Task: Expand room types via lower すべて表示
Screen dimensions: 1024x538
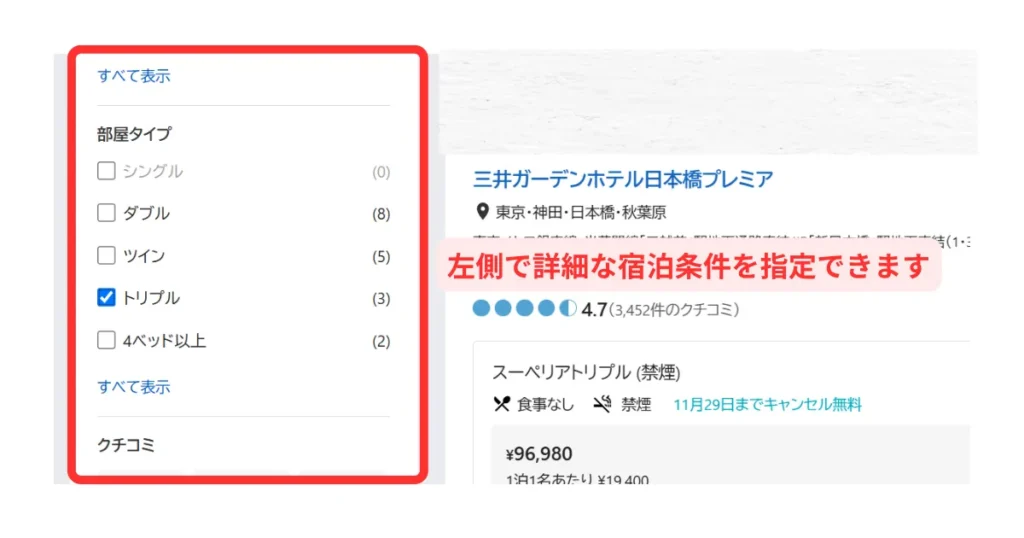Action: (x=134, y=387)
